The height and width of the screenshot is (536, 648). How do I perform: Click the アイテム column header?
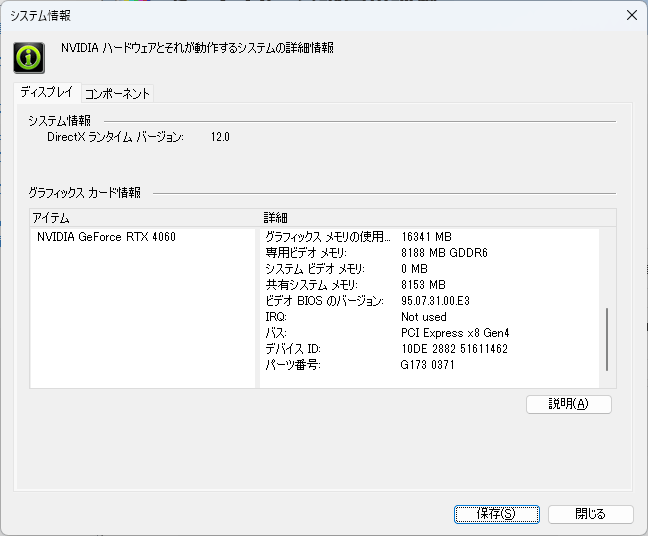(145, 218)
